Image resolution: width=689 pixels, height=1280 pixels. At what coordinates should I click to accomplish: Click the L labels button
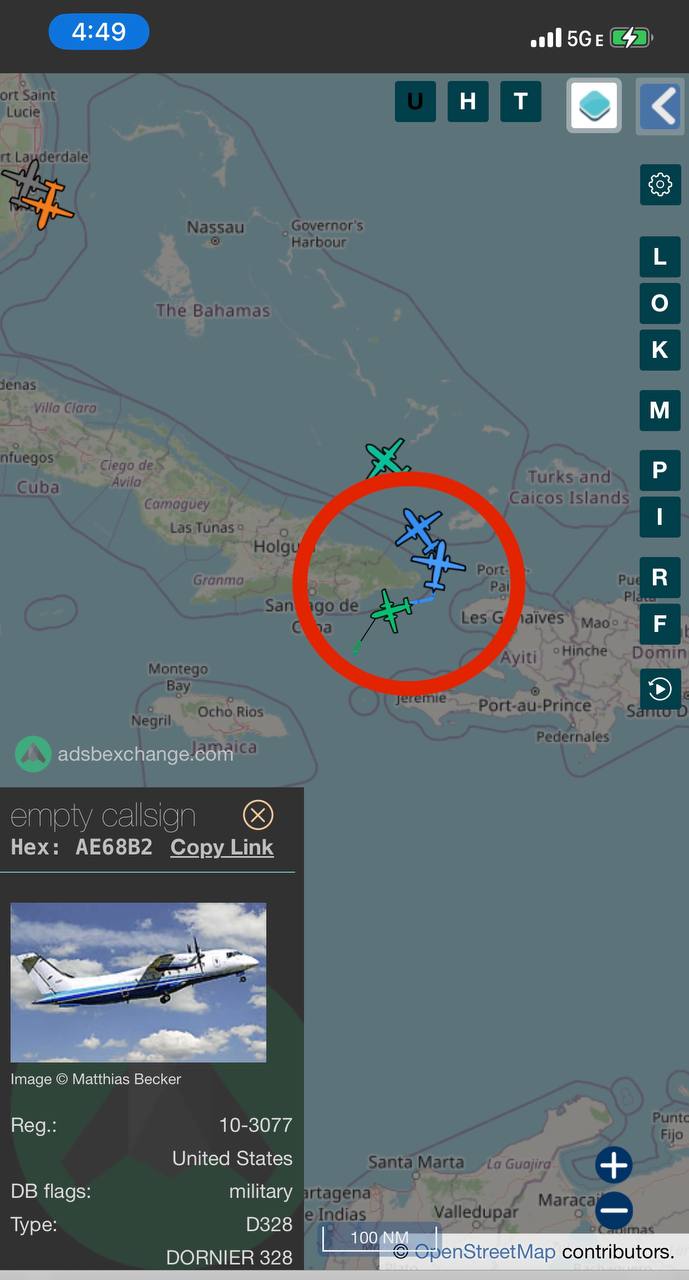click(x=660, y=257)
